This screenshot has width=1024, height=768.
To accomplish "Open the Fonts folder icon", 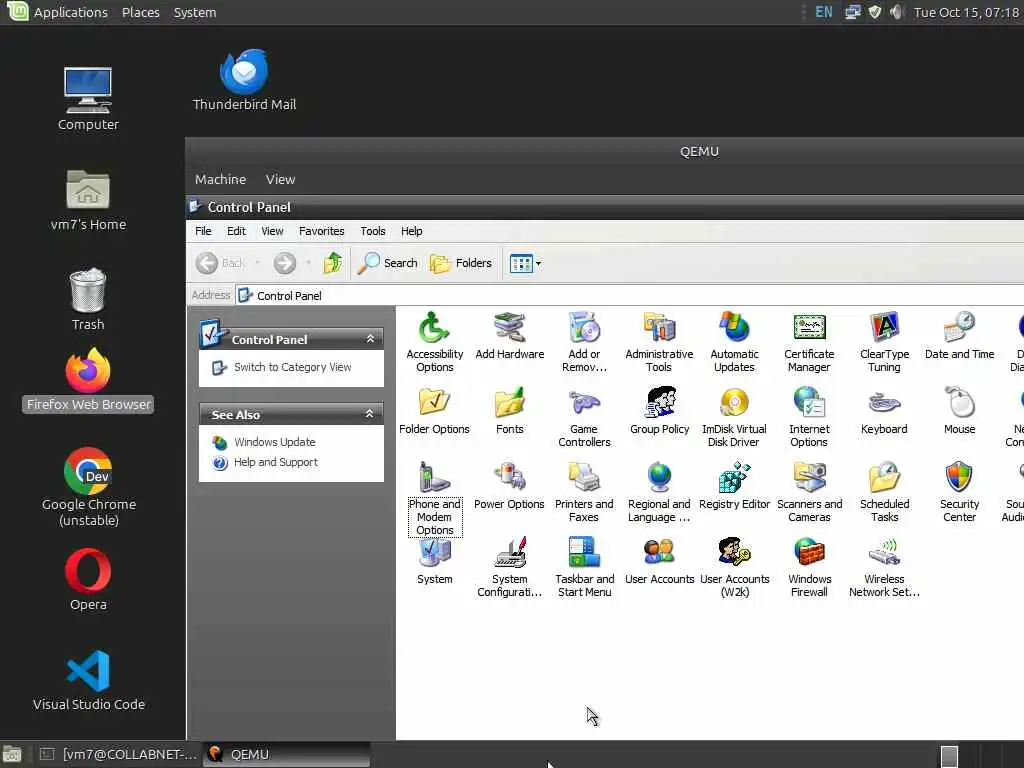I will [x=509, y=411].
